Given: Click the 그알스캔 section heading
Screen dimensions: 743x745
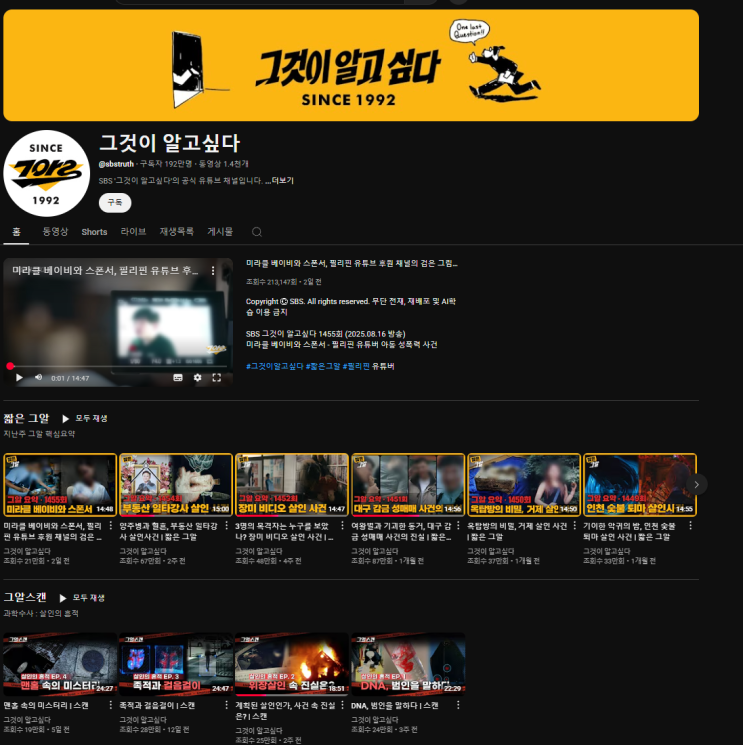Looking at the screenshot, I should (x=25, y=598).
